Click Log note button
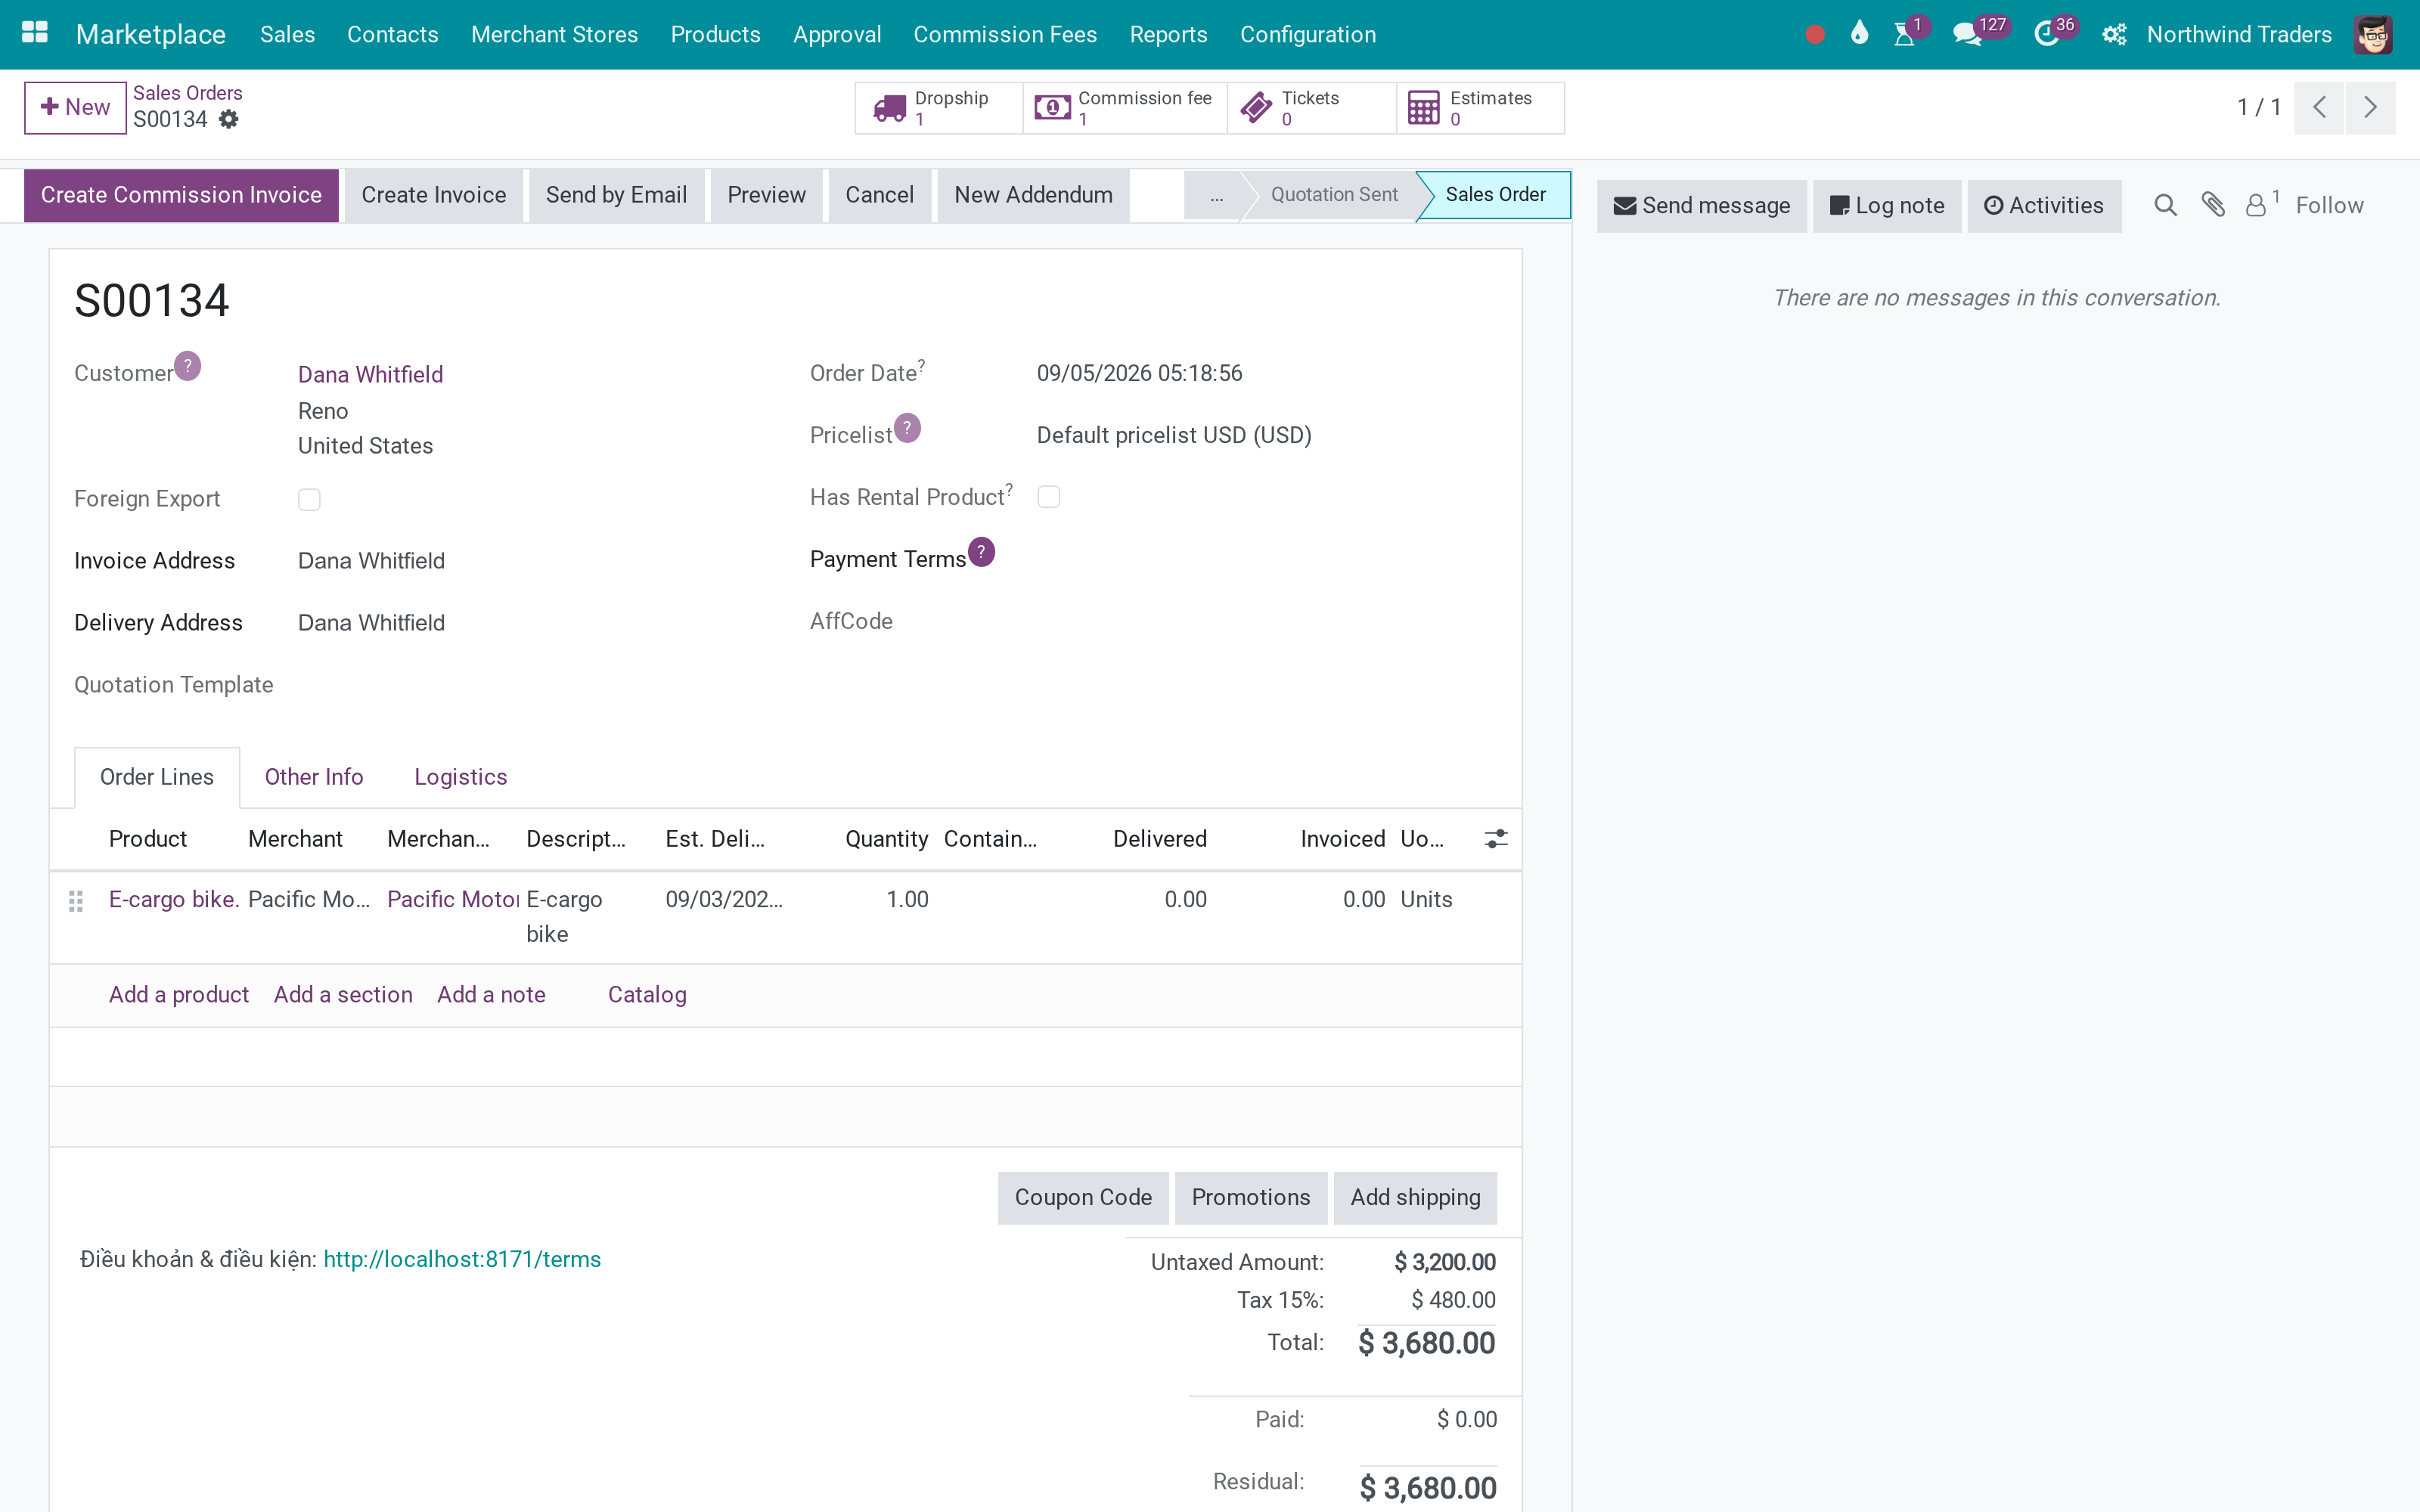This screenshot has height=1512, width=2420. coord(1887,206)
